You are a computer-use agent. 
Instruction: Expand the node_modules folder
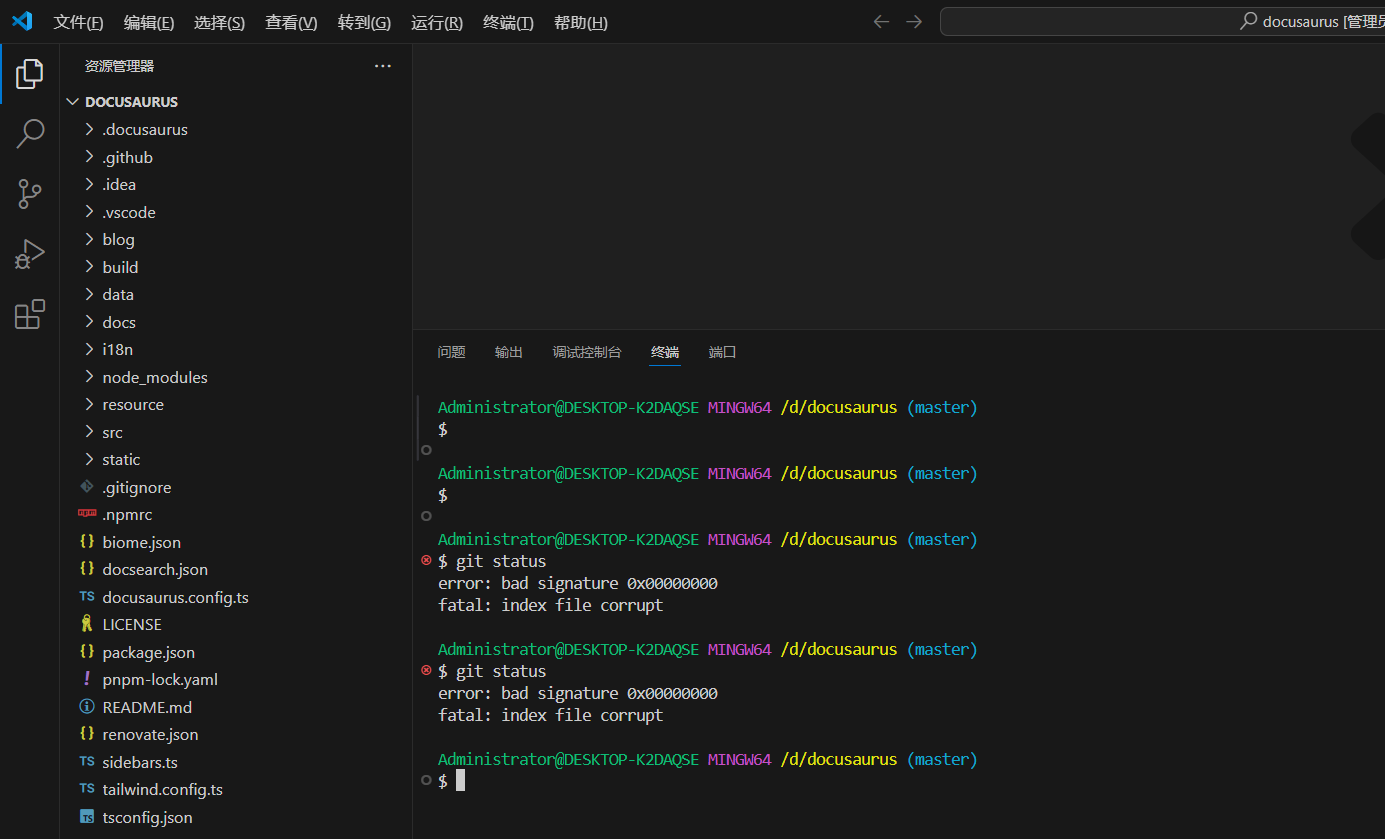(x=89, y=377)
